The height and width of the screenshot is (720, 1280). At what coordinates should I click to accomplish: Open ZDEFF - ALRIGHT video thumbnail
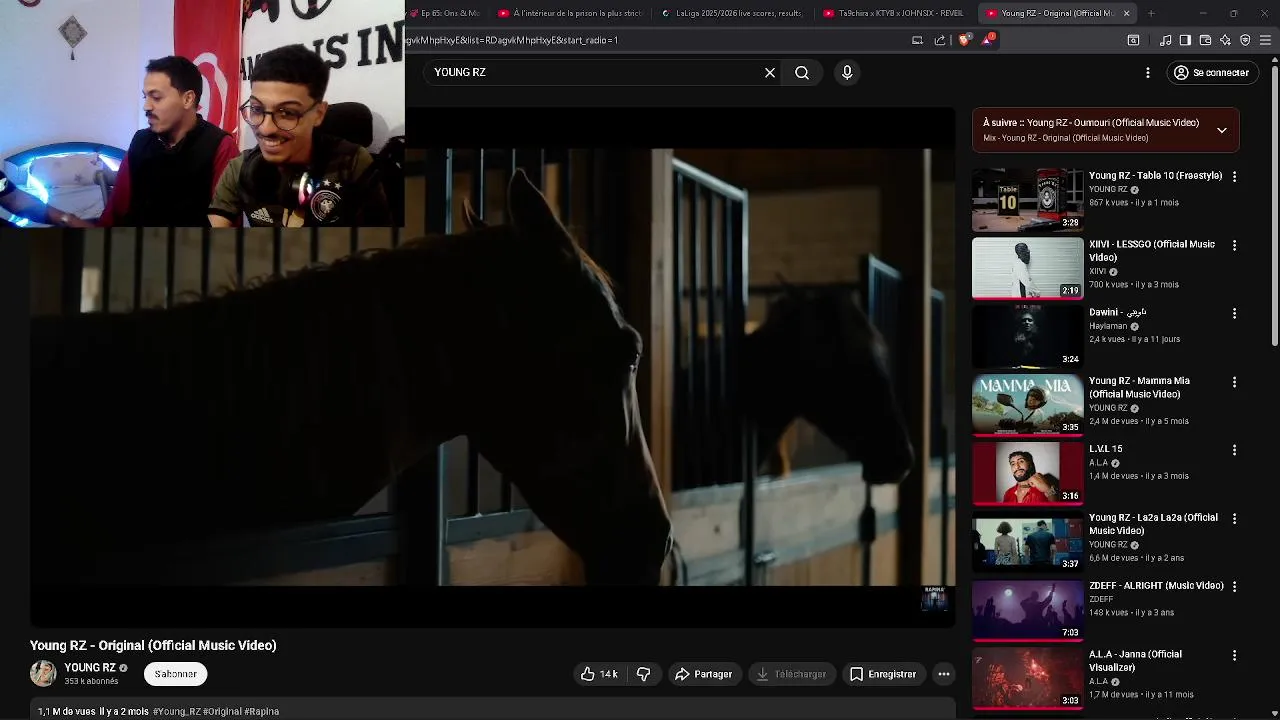(x=1027, y=610)
